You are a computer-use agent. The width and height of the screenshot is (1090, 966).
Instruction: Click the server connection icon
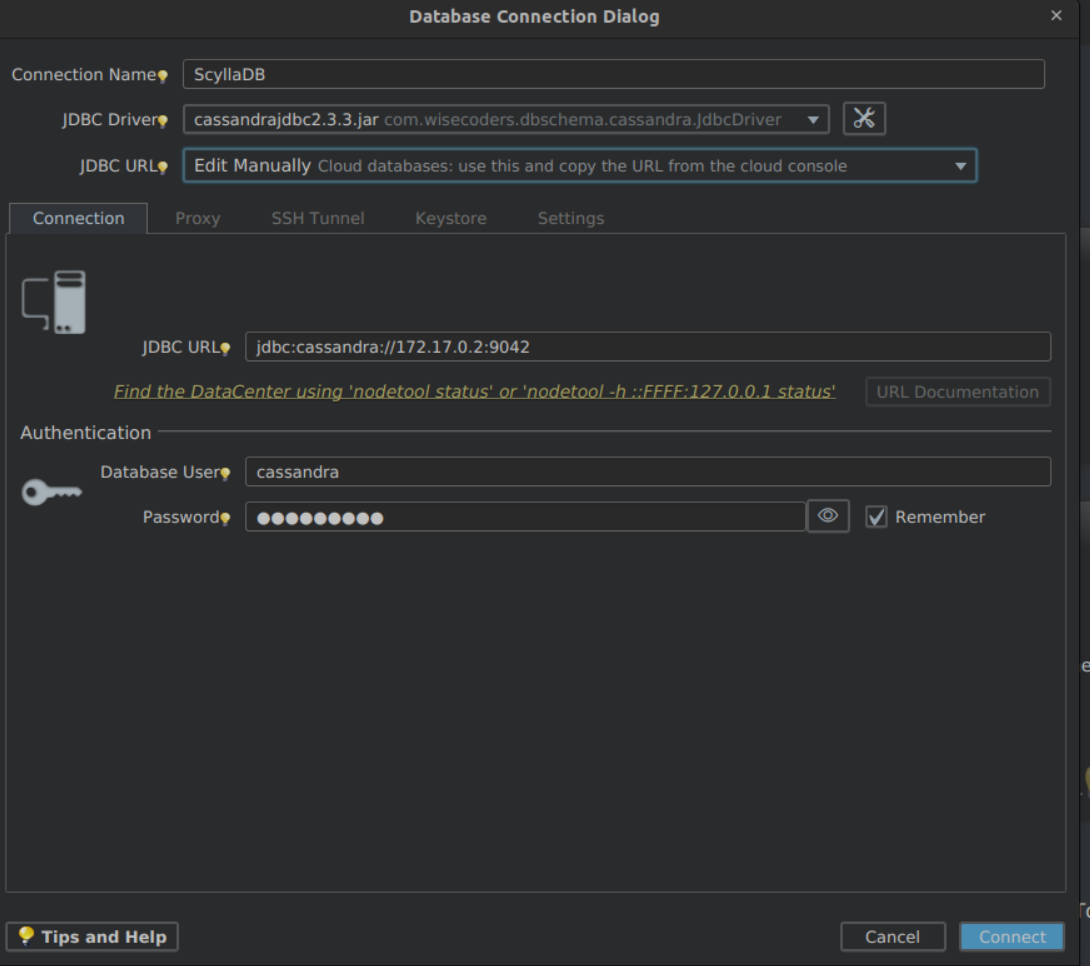tap(54, 302)
